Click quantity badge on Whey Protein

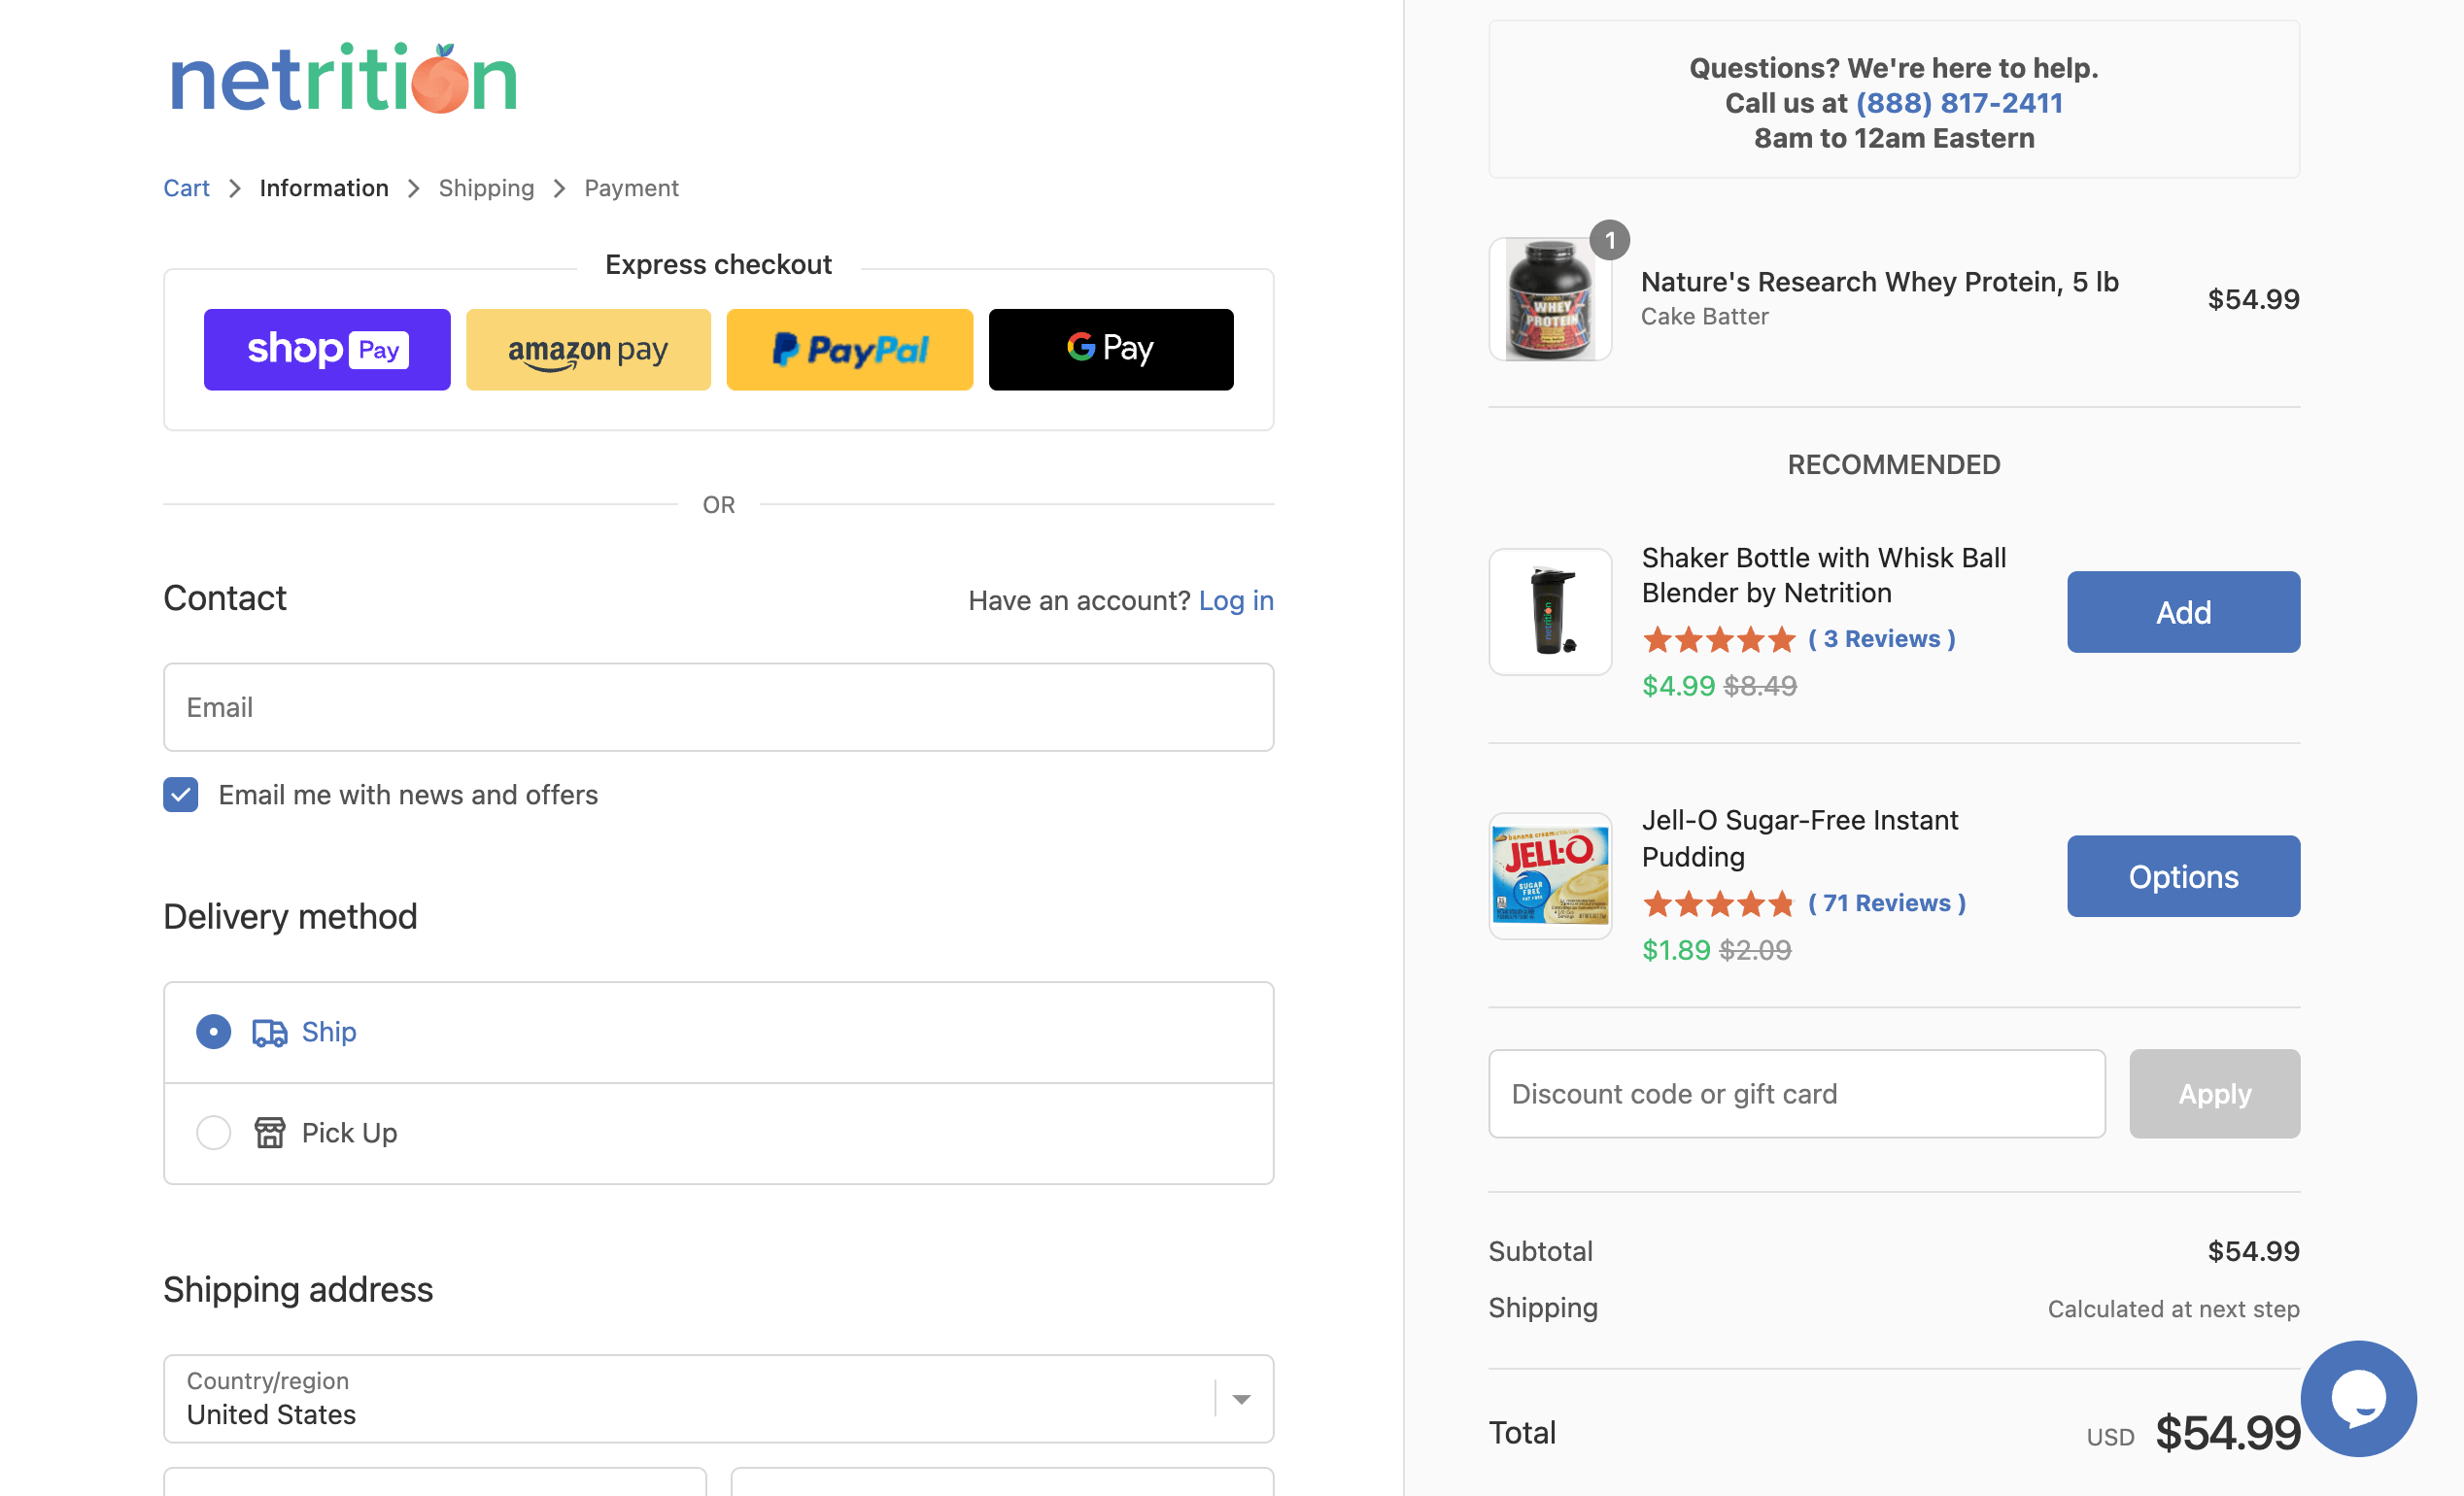point(1609,240)
